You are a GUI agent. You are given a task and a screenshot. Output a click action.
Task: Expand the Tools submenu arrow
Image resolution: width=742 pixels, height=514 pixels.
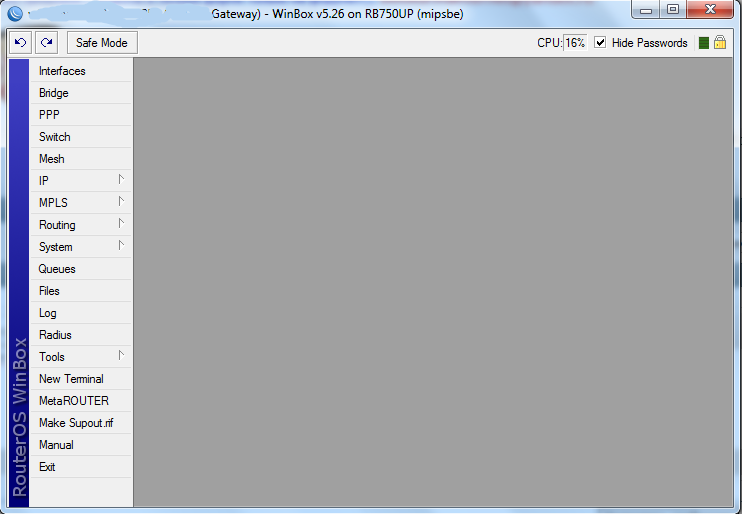tap(121, 355)
